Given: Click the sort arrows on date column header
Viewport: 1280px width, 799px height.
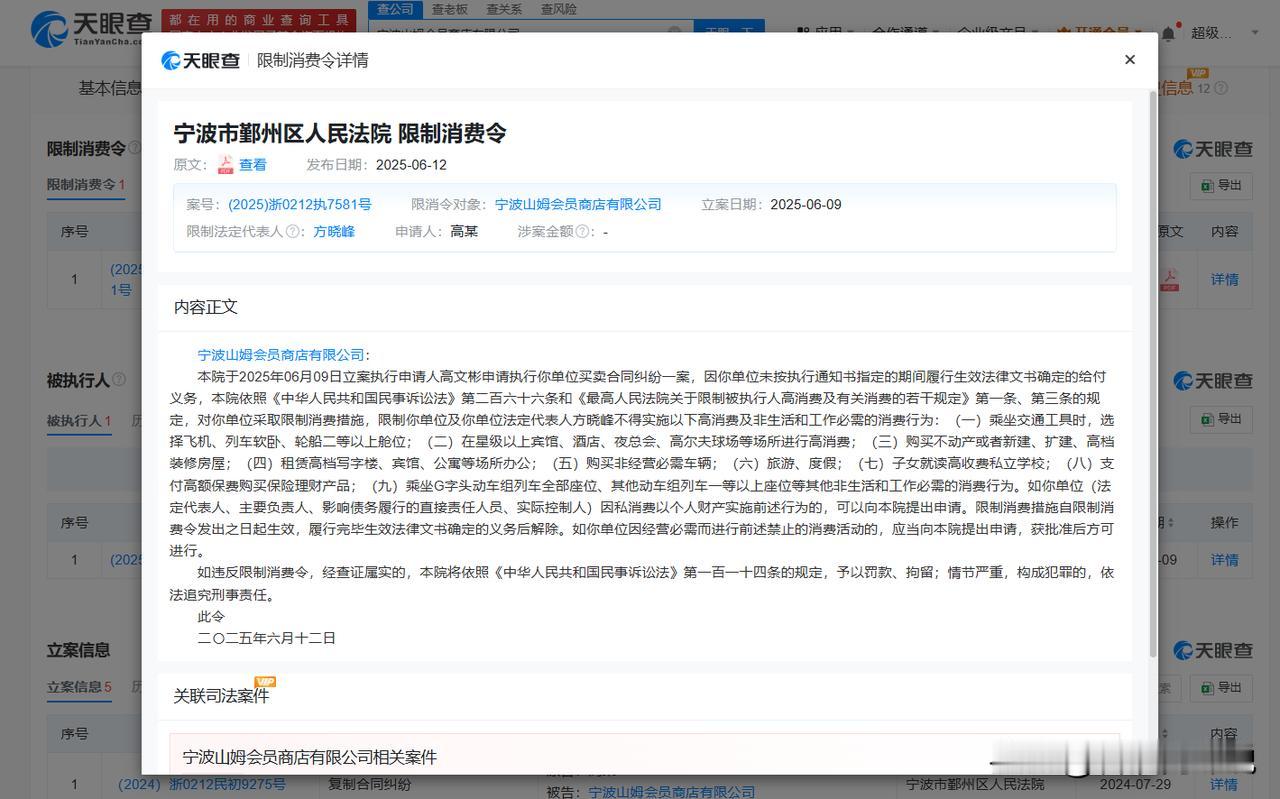Looking at the screenshot, I should (x=1169, y=522).
